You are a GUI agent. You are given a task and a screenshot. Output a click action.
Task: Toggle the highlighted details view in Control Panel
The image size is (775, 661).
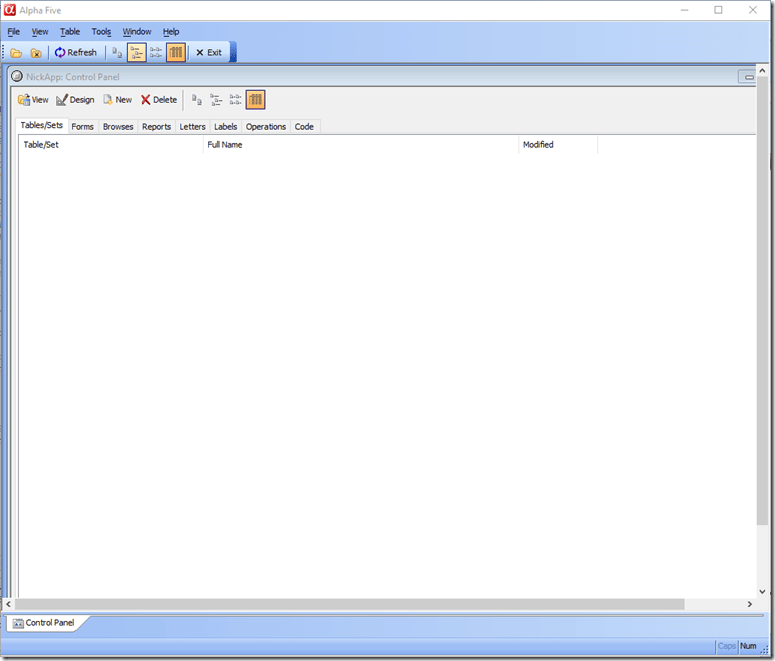256,100
